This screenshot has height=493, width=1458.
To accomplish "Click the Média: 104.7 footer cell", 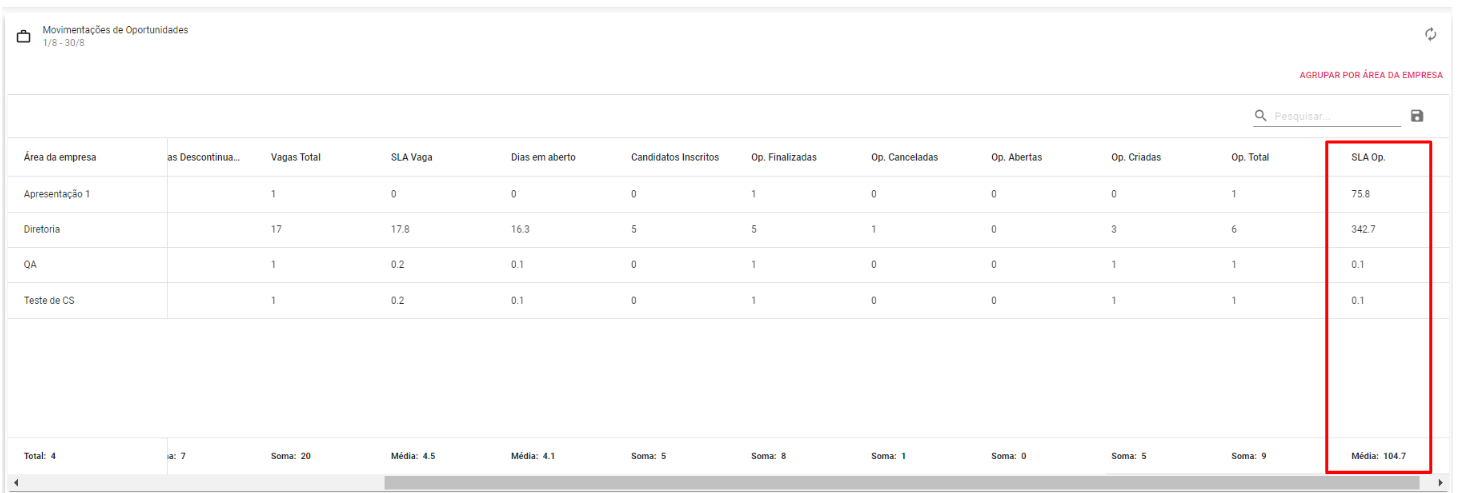I will (x=1379, y=456).
